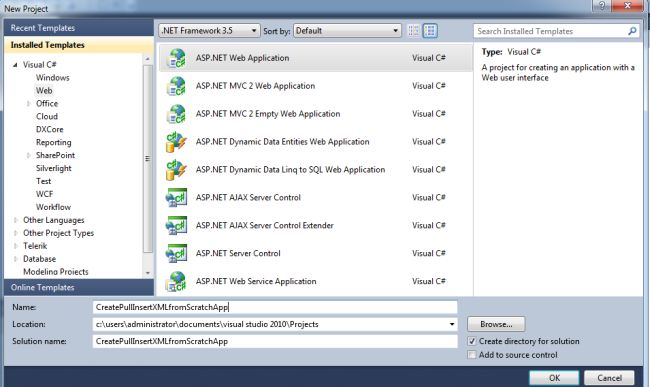Enable Add to source control checkbox
The height and width of the screenshot is (387, 650).
[472, 355]
